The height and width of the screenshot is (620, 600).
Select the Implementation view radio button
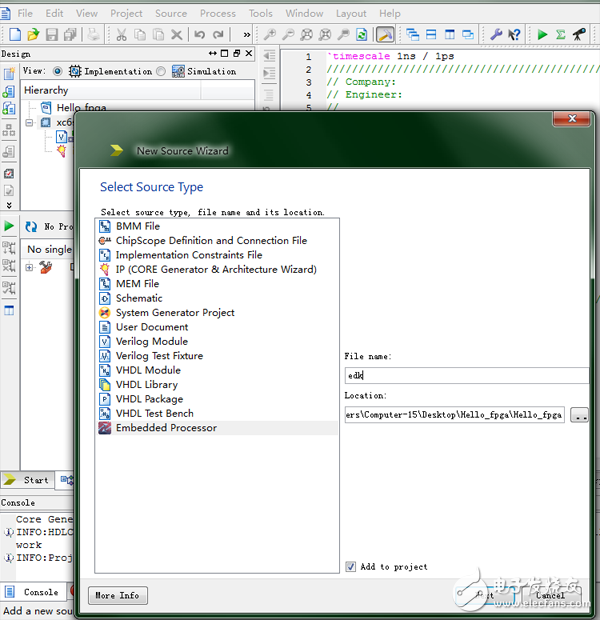click(x=57, y=72)
